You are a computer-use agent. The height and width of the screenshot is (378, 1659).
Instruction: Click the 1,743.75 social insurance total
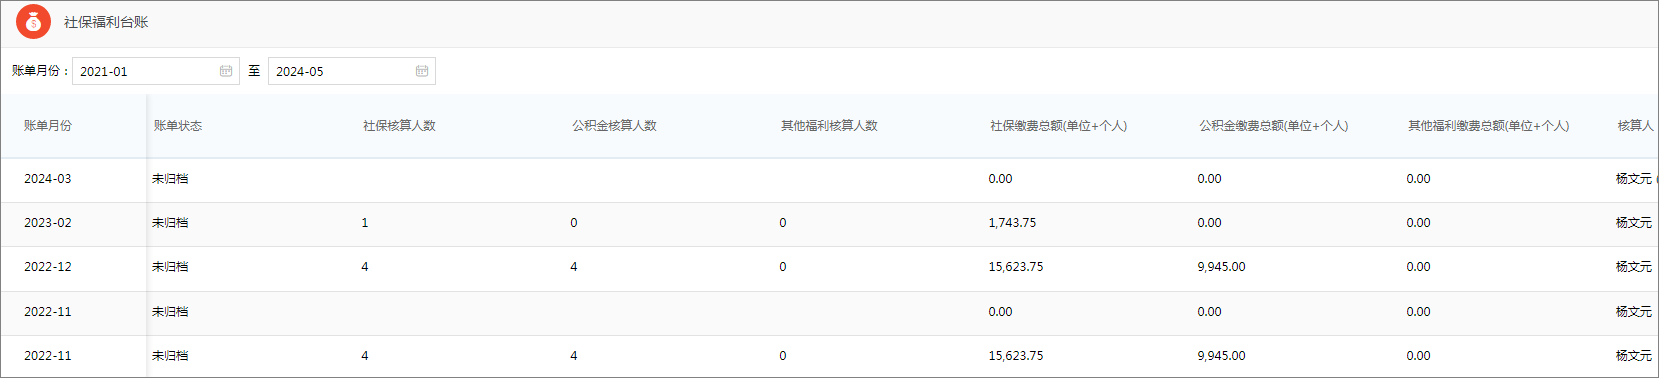click(1012, 223)
